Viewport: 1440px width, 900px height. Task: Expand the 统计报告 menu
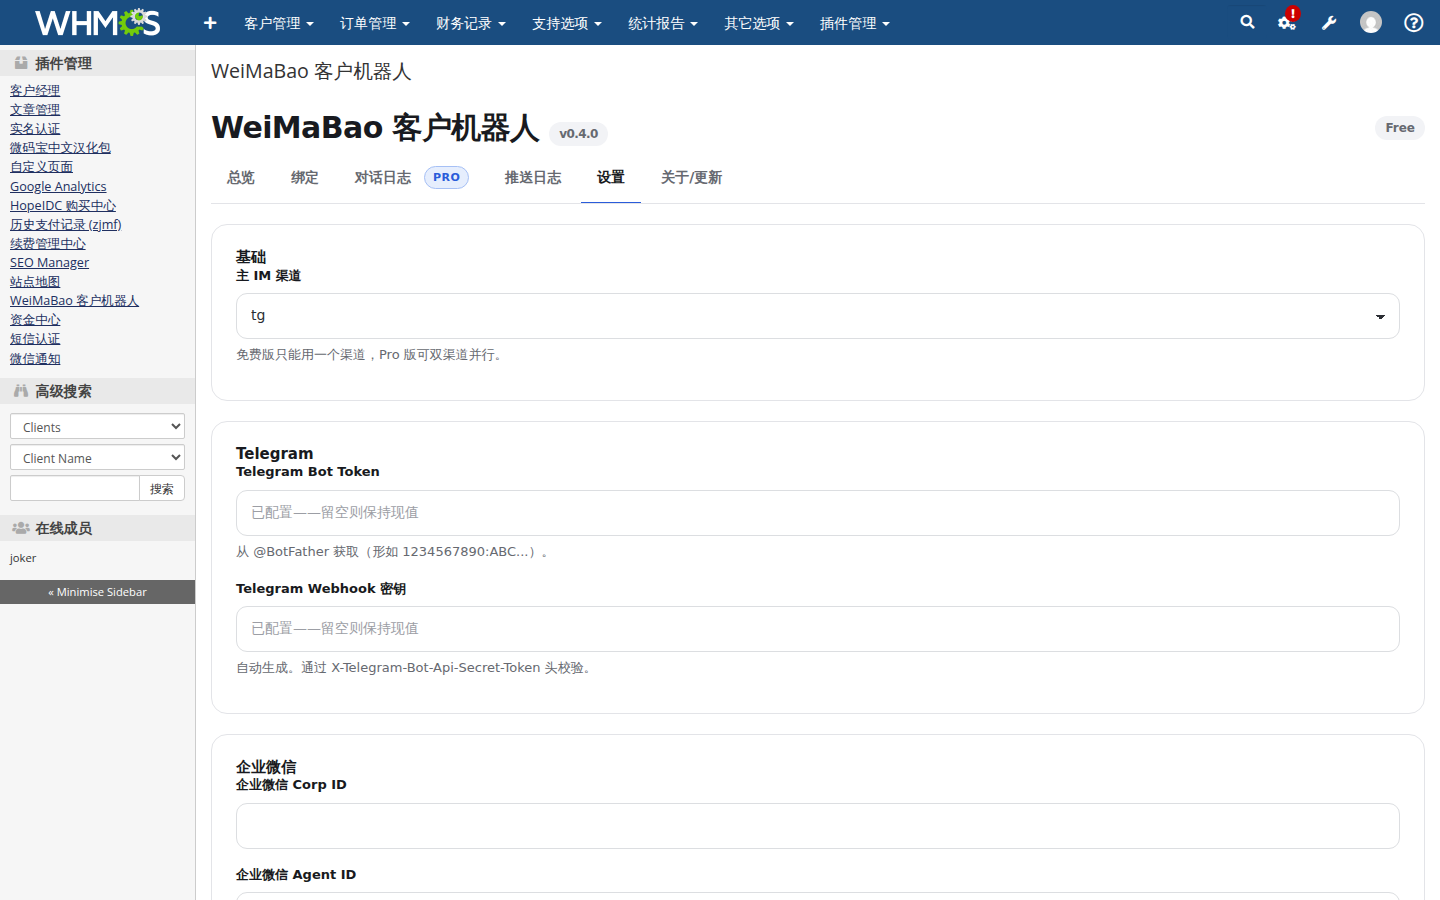point(663,23)
